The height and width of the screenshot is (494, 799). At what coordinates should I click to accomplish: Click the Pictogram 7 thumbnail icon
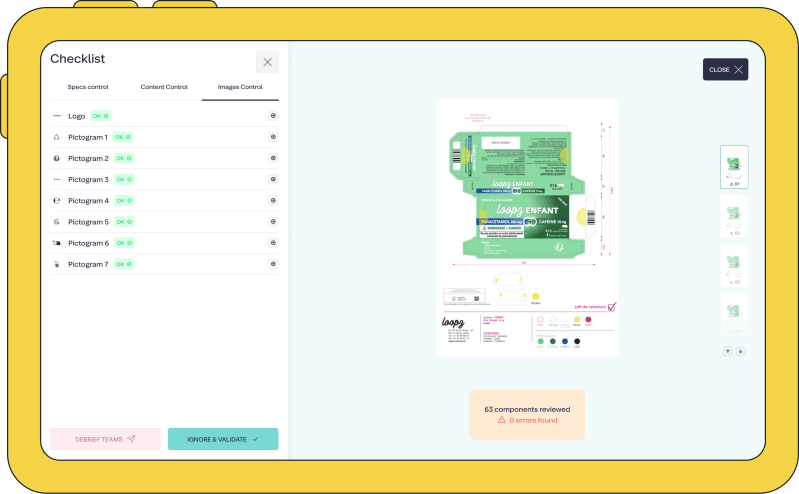tap(57, 264)
